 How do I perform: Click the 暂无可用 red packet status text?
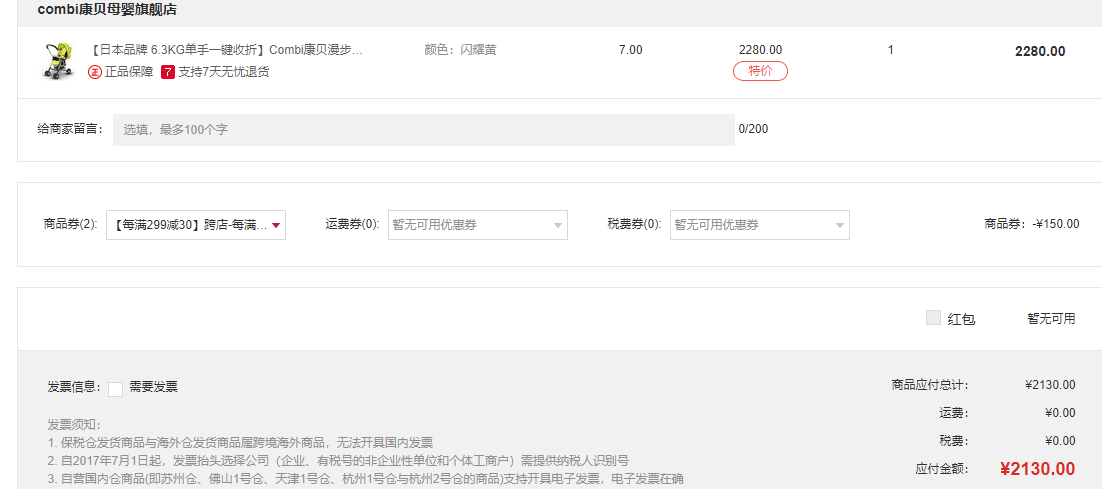pyautogui.click(x=1051, y=318)
